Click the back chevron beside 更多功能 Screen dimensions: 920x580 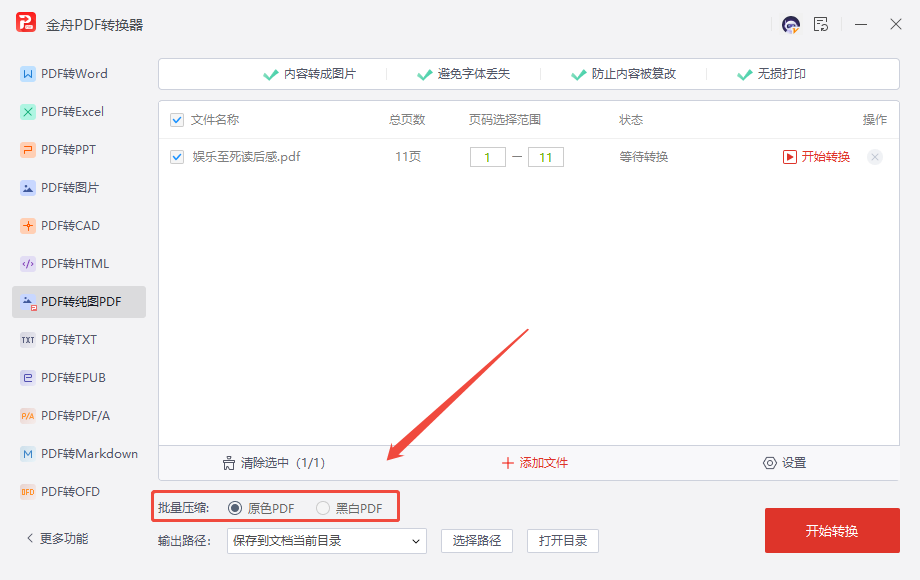[x=30, y=538]
